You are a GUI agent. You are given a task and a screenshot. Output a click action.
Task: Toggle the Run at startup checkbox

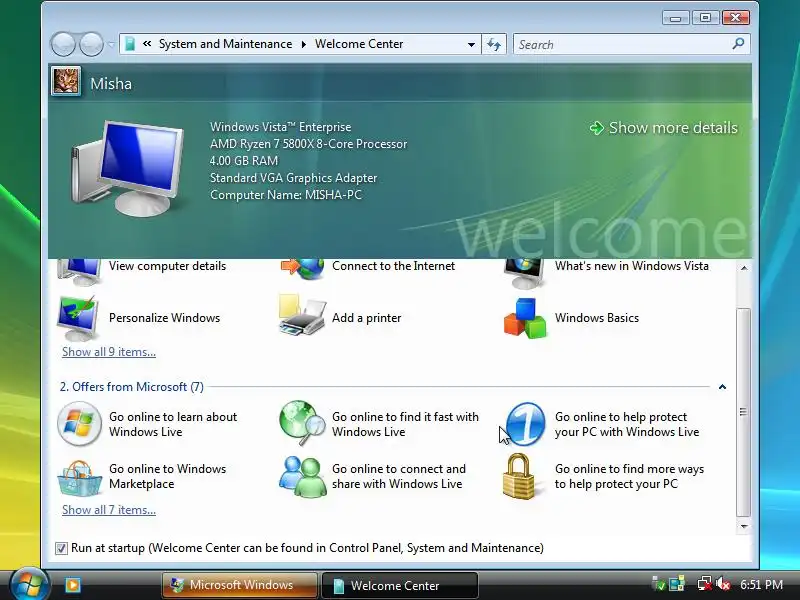pos(61,548)
